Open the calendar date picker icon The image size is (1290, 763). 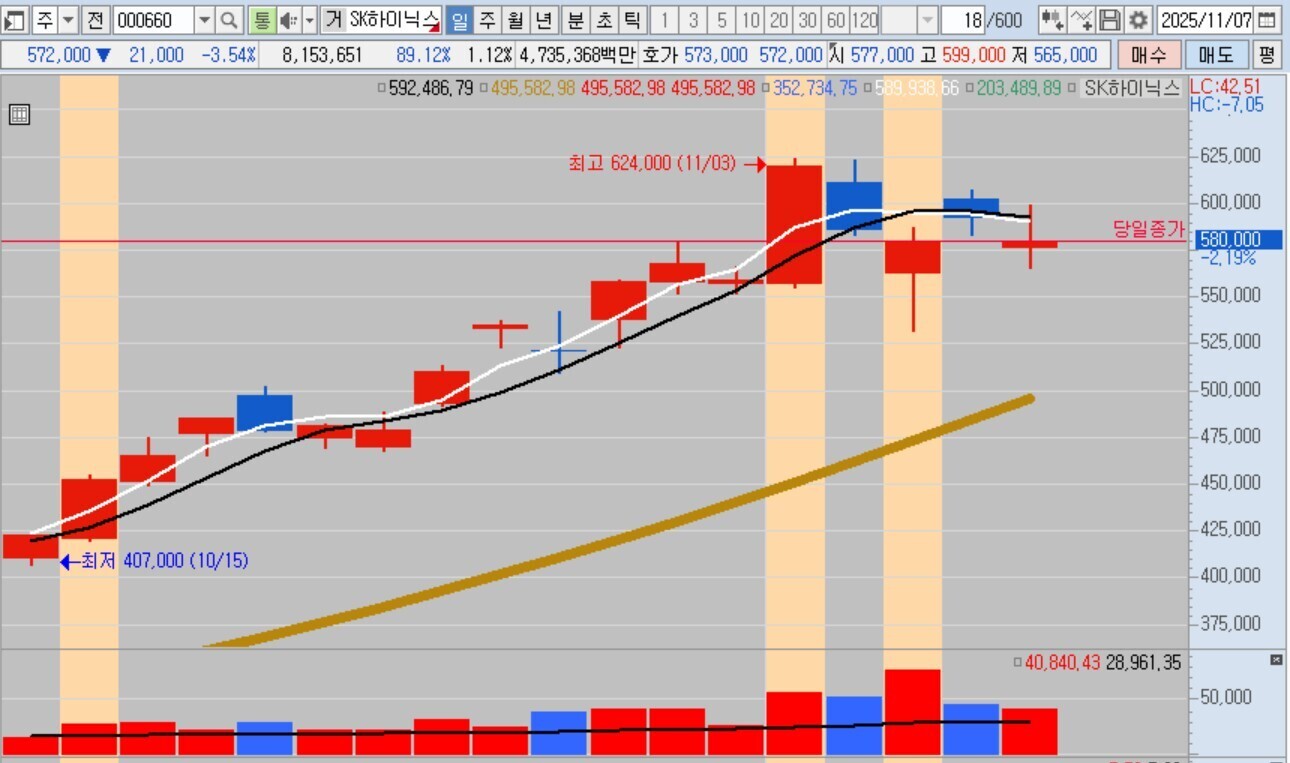(x=1266, y=20)
